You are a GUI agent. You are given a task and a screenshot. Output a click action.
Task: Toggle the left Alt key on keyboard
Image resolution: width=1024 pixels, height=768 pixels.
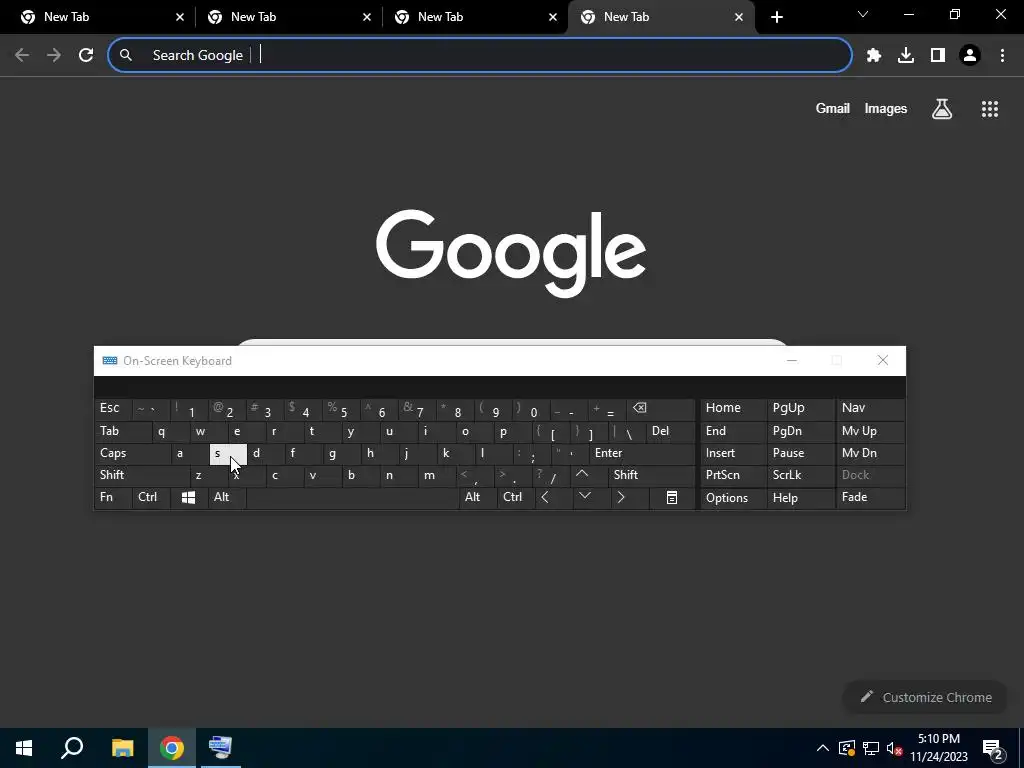[x=227, y=498]
